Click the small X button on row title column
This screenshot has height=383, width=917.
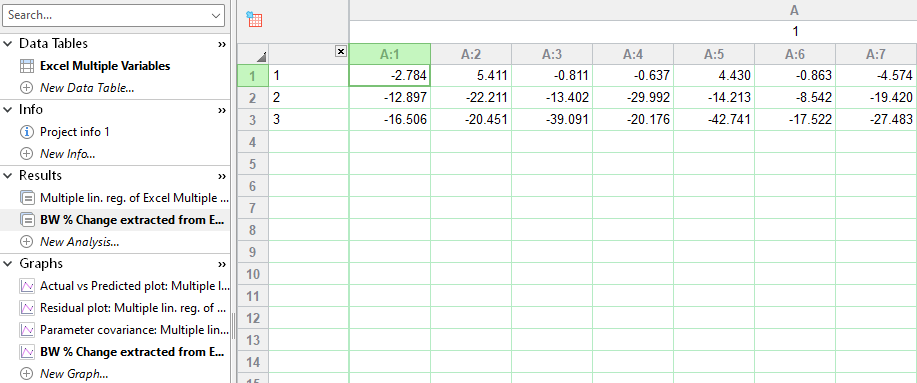coord(341,51)
